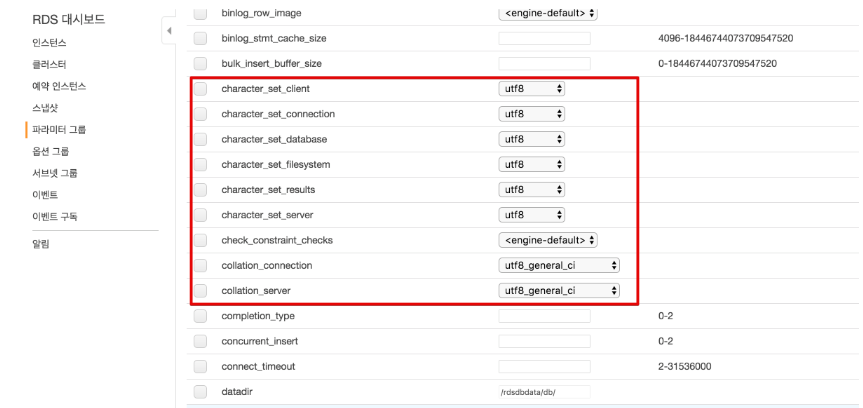
Task: Open 알림 in the sidebar
Action: tap(41, 244)
